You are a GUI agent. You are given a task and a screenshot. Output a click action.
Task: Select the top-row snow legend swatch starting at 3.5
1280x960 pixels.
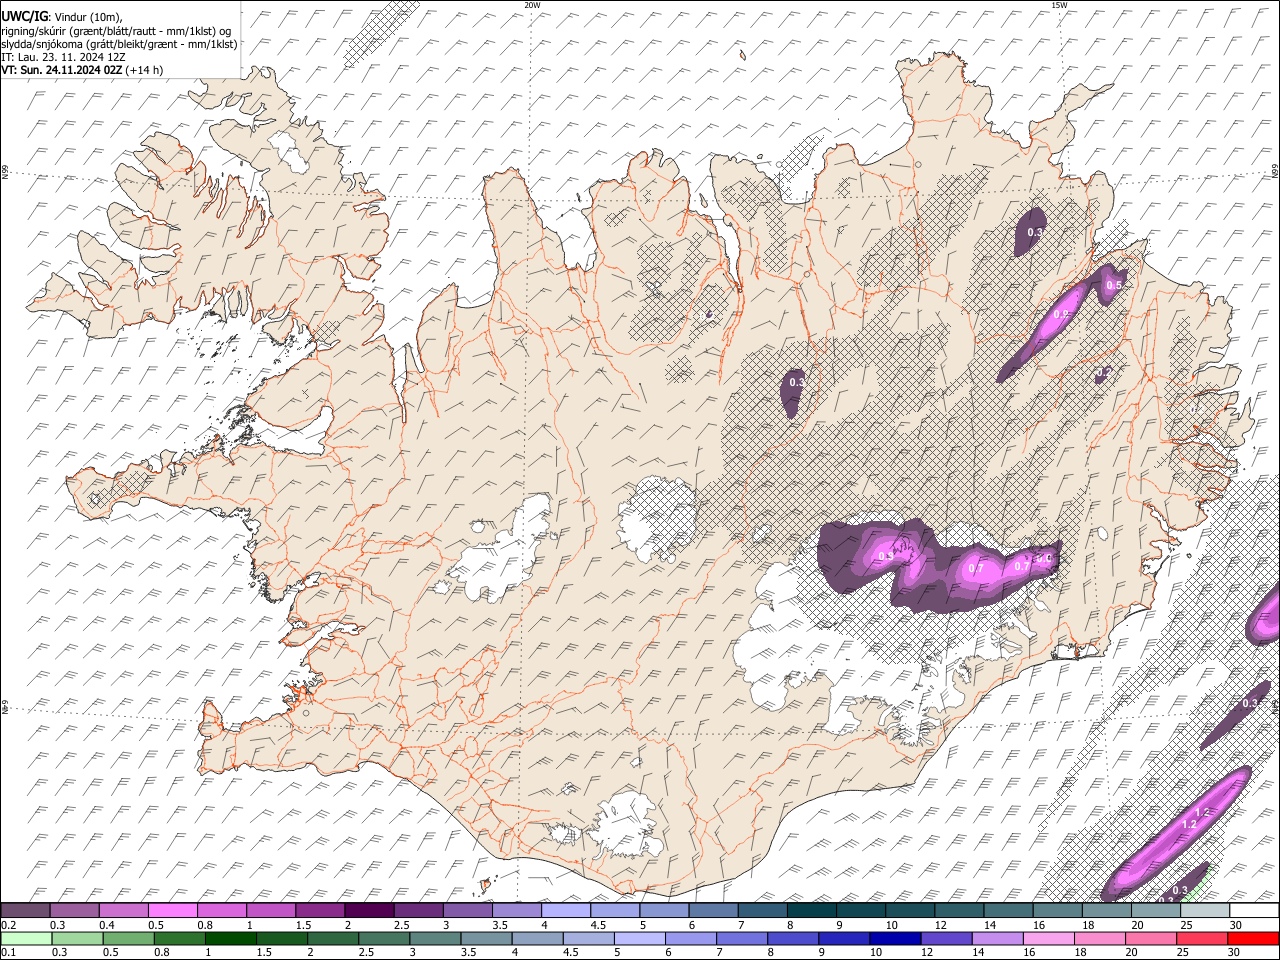pyautogui.click(x=516, y=910)
